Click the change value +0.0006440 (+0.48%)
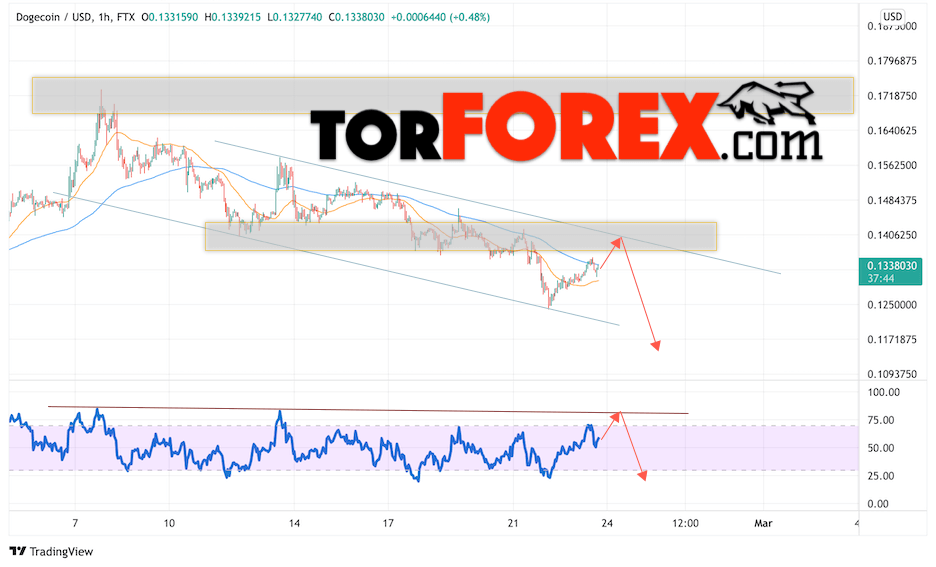Screen dimensions: 936x567 pos(441,17)
